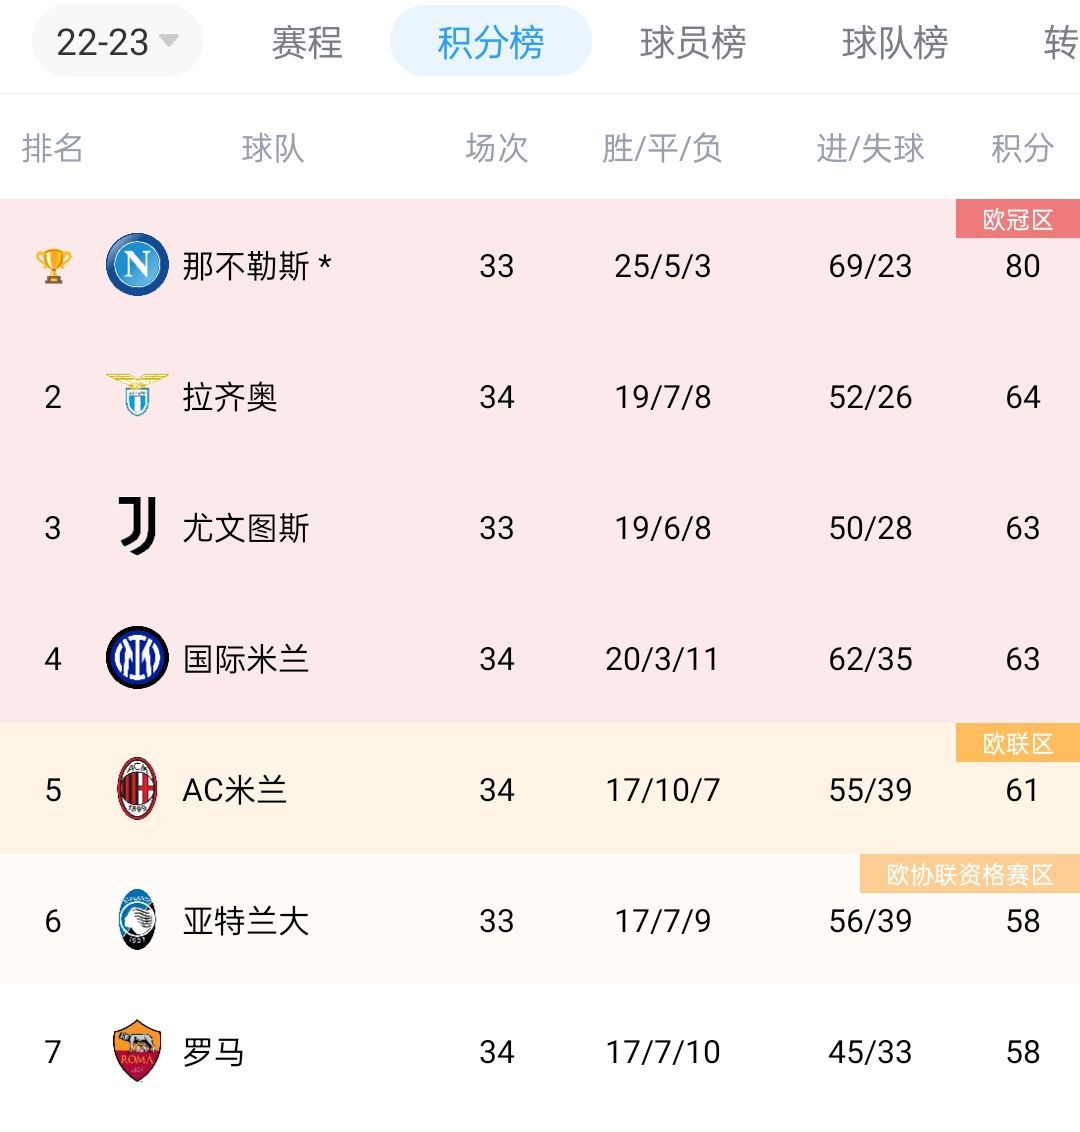Click the gold trophy icon

click(53, 266)
